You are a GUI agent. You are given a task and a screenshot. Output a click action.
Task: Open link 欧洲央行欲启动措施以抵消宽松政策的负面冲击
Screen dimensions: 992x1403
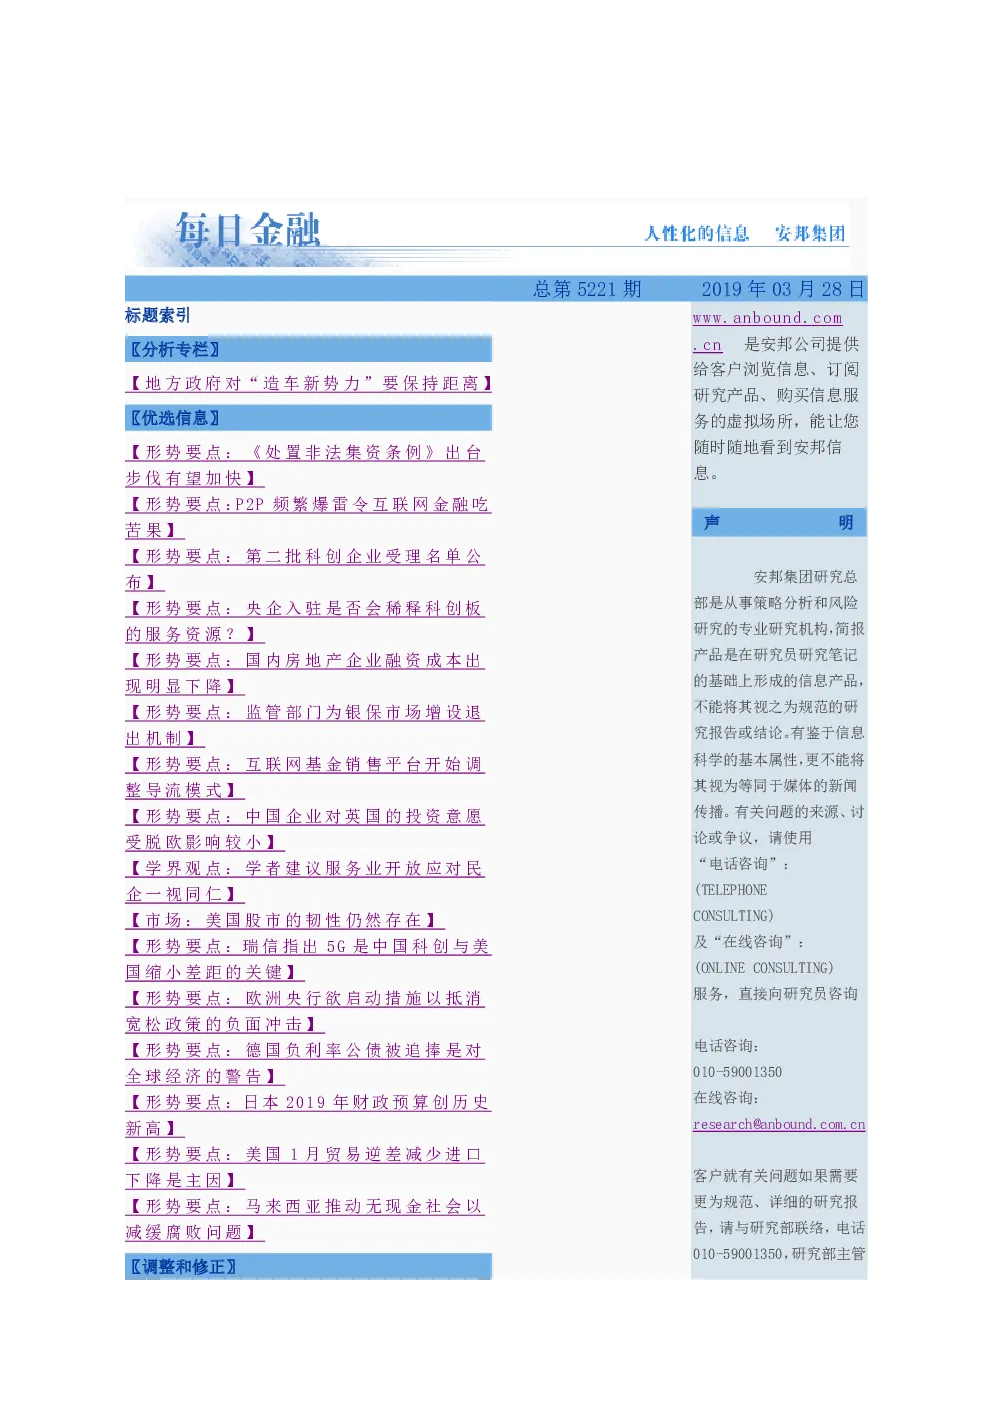305,1012
